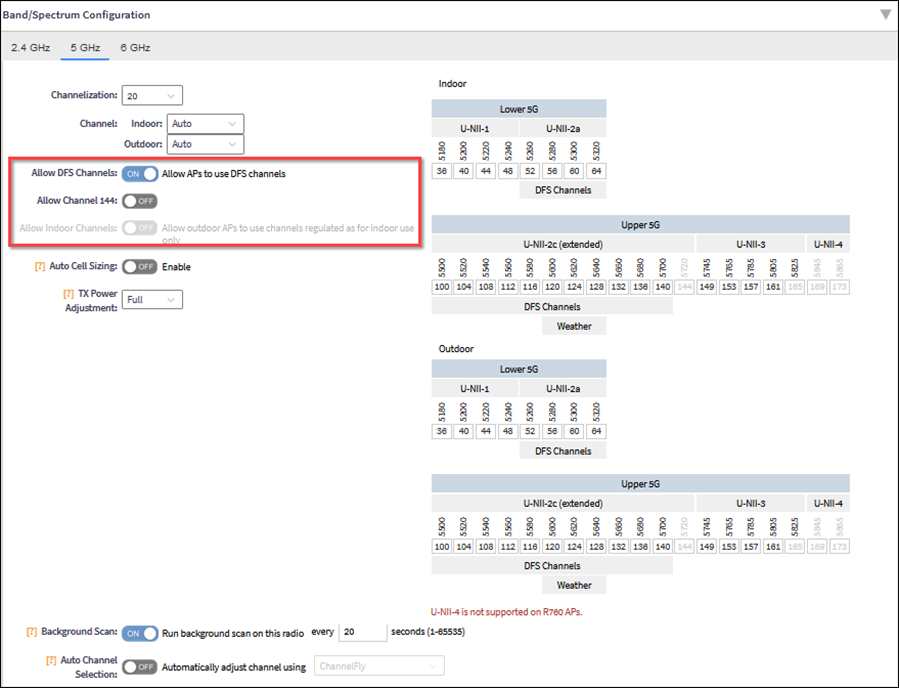The image size is (900, 688).
Task: Click help icon beside Auto Channel Selection
Action: click(51, 660)
